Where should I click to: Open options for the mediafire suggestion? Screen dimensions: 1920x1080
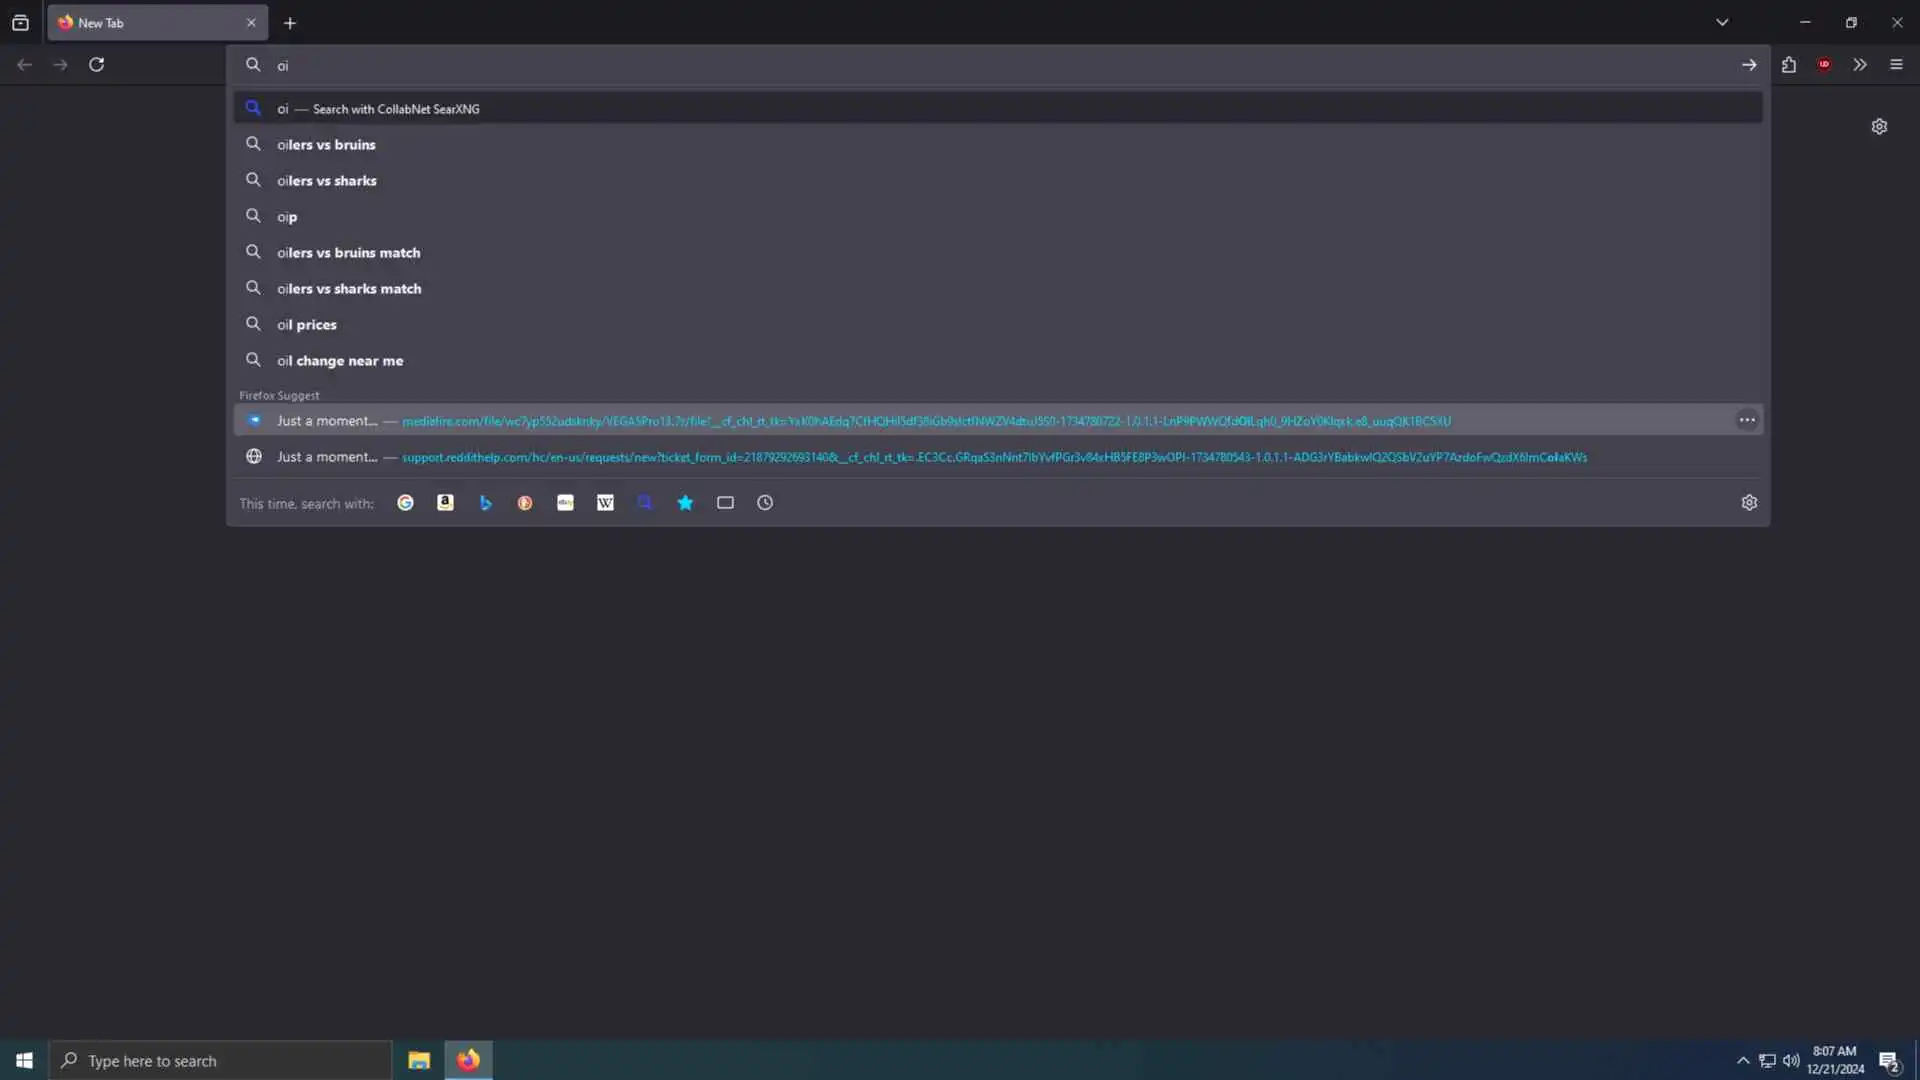[1747, 420]
